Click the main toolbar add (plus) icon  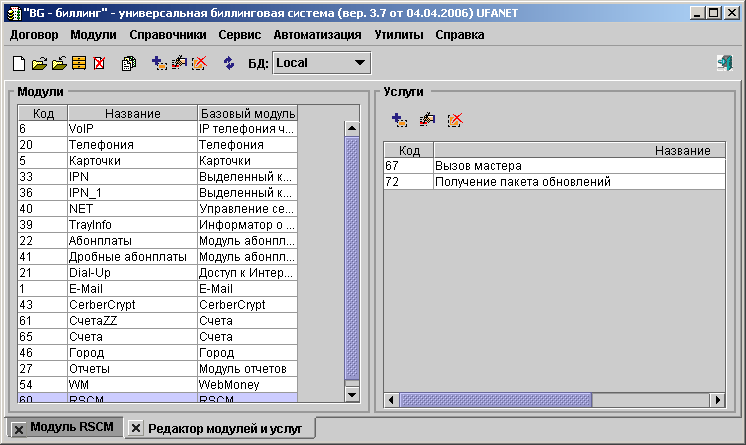[x=158, y=63]
